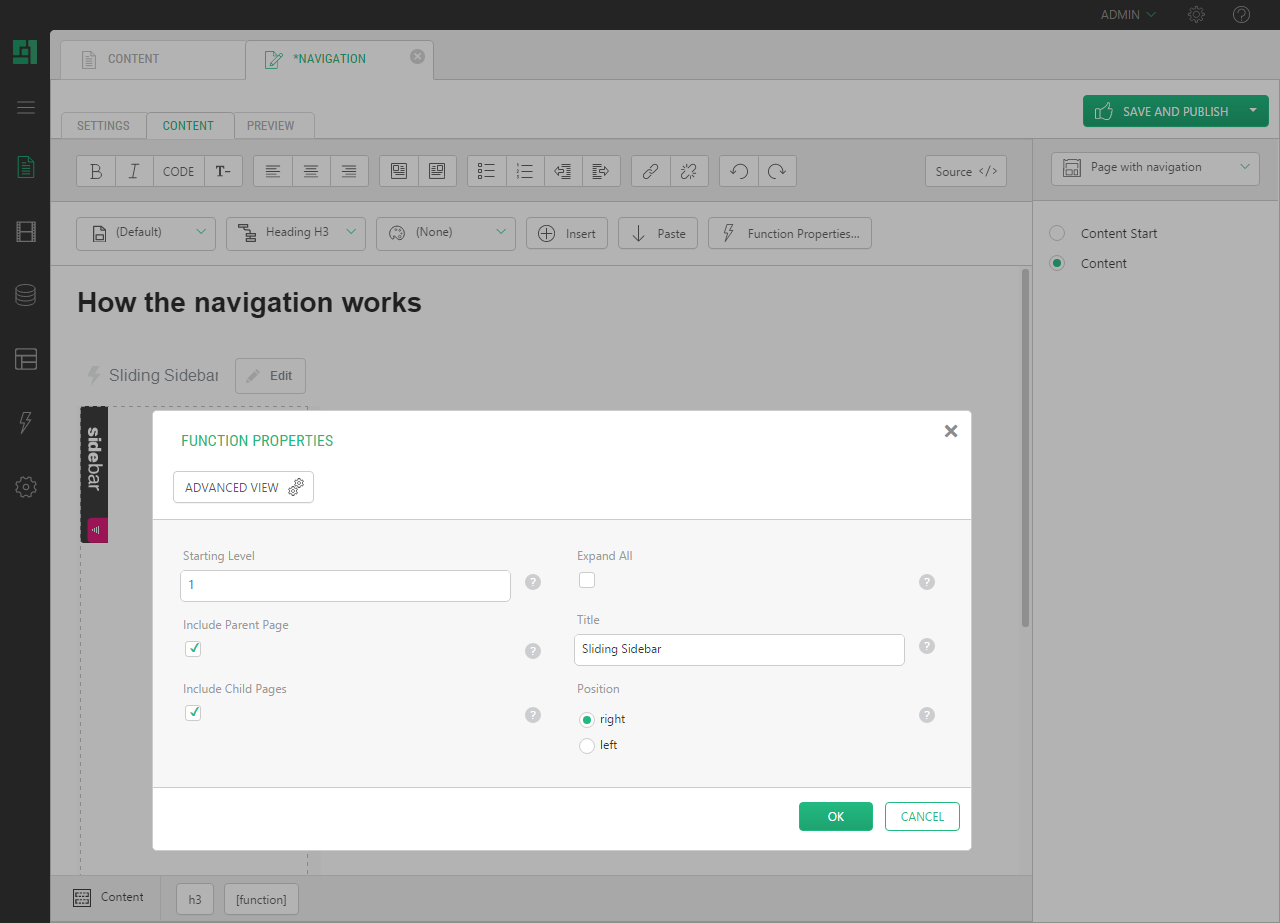Click the Insert link icon
The image size is (1280, 923).
tap(650, 171)
